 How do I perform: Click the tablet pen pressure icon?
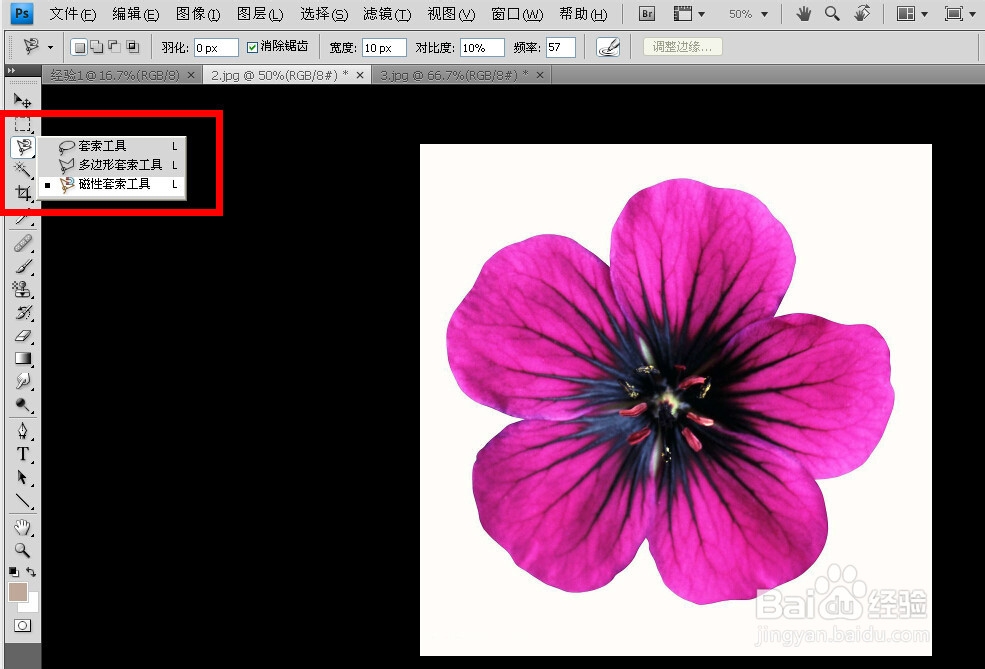[x=608, y=47]
